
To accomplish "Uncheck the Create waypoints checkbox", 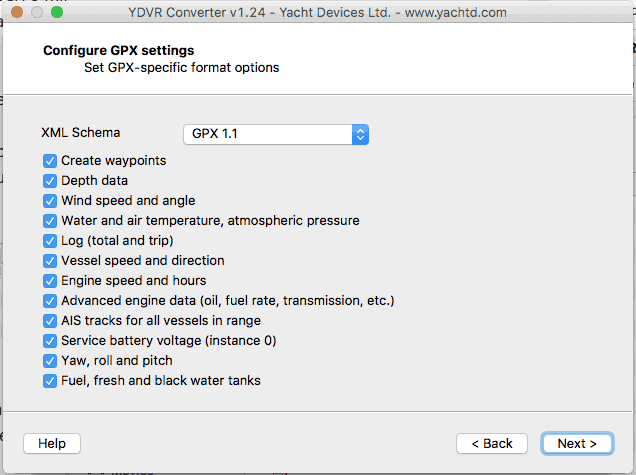I will (50, 161).
